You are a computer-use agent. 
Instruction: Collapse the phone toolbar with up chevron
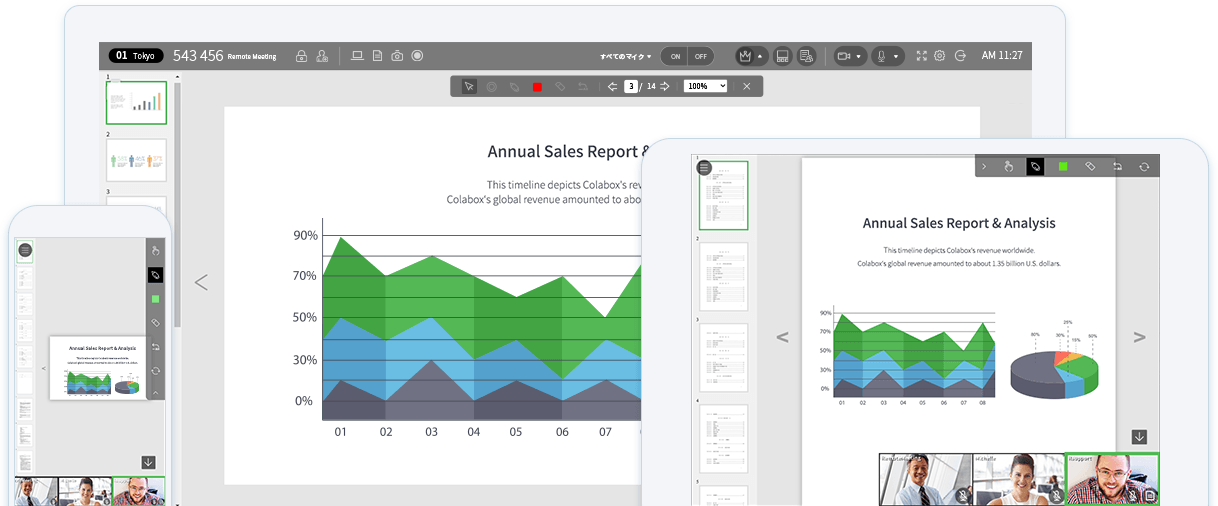click(x=155, y=393)
